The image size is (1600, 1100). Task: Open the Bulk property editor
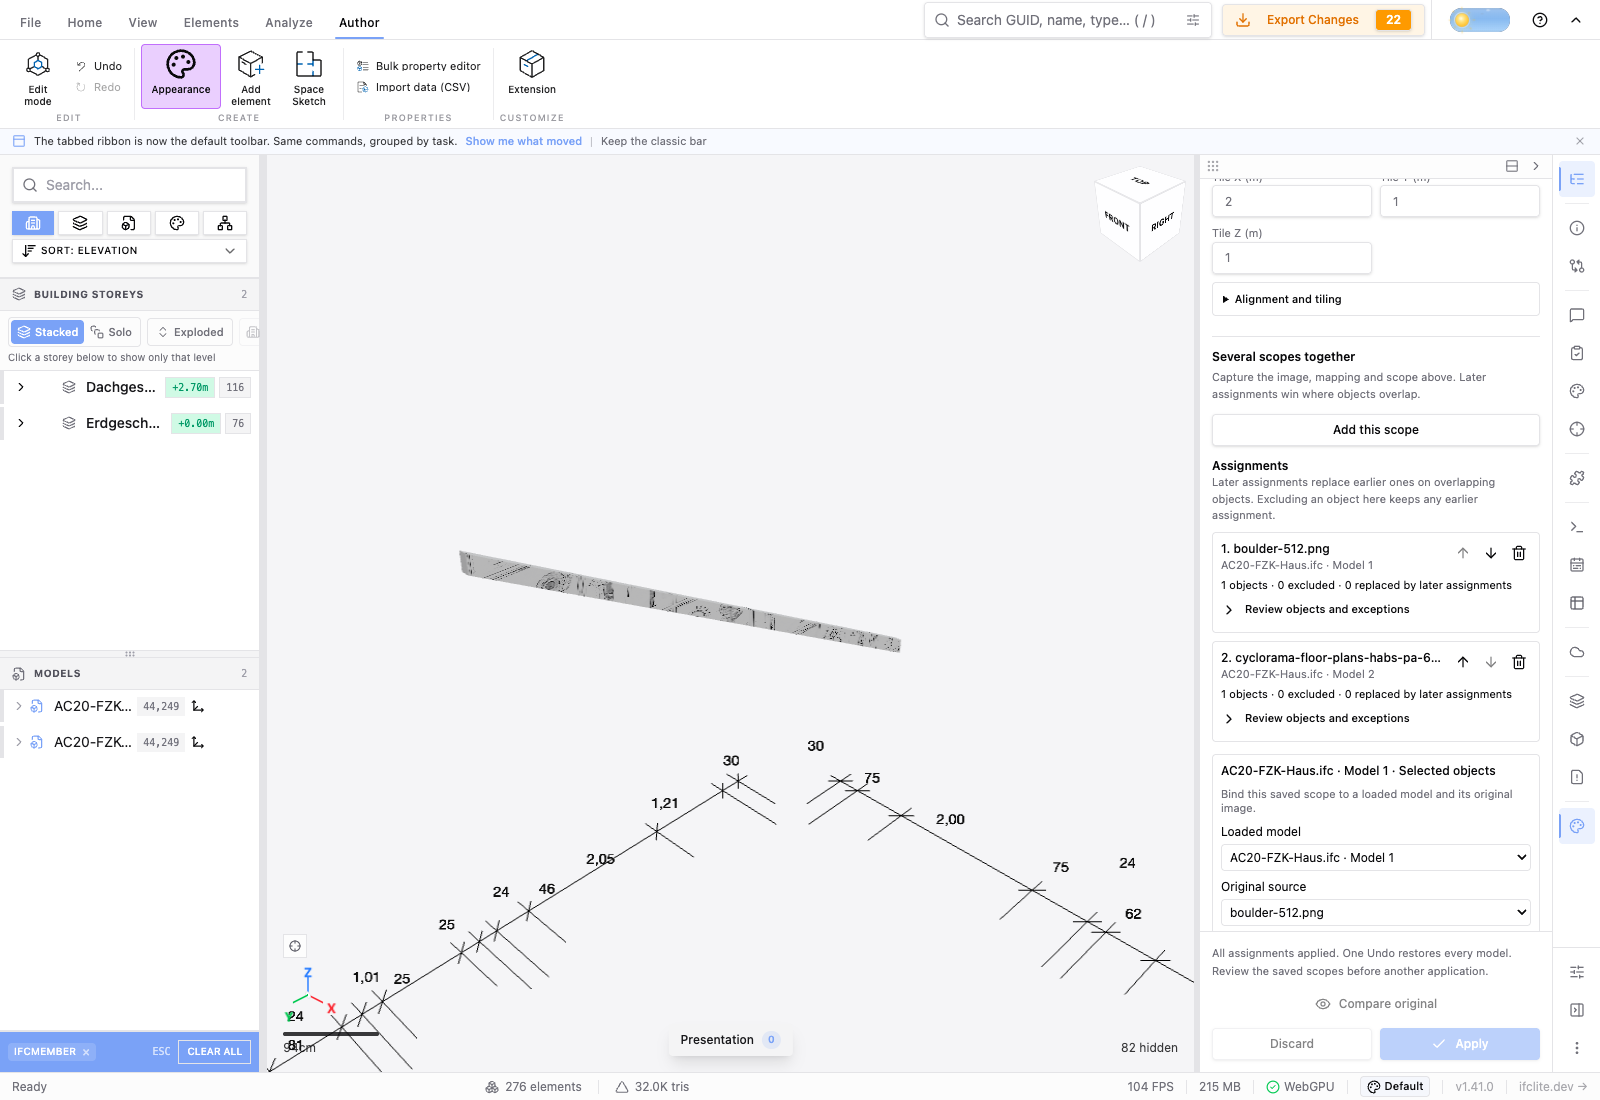419,66
